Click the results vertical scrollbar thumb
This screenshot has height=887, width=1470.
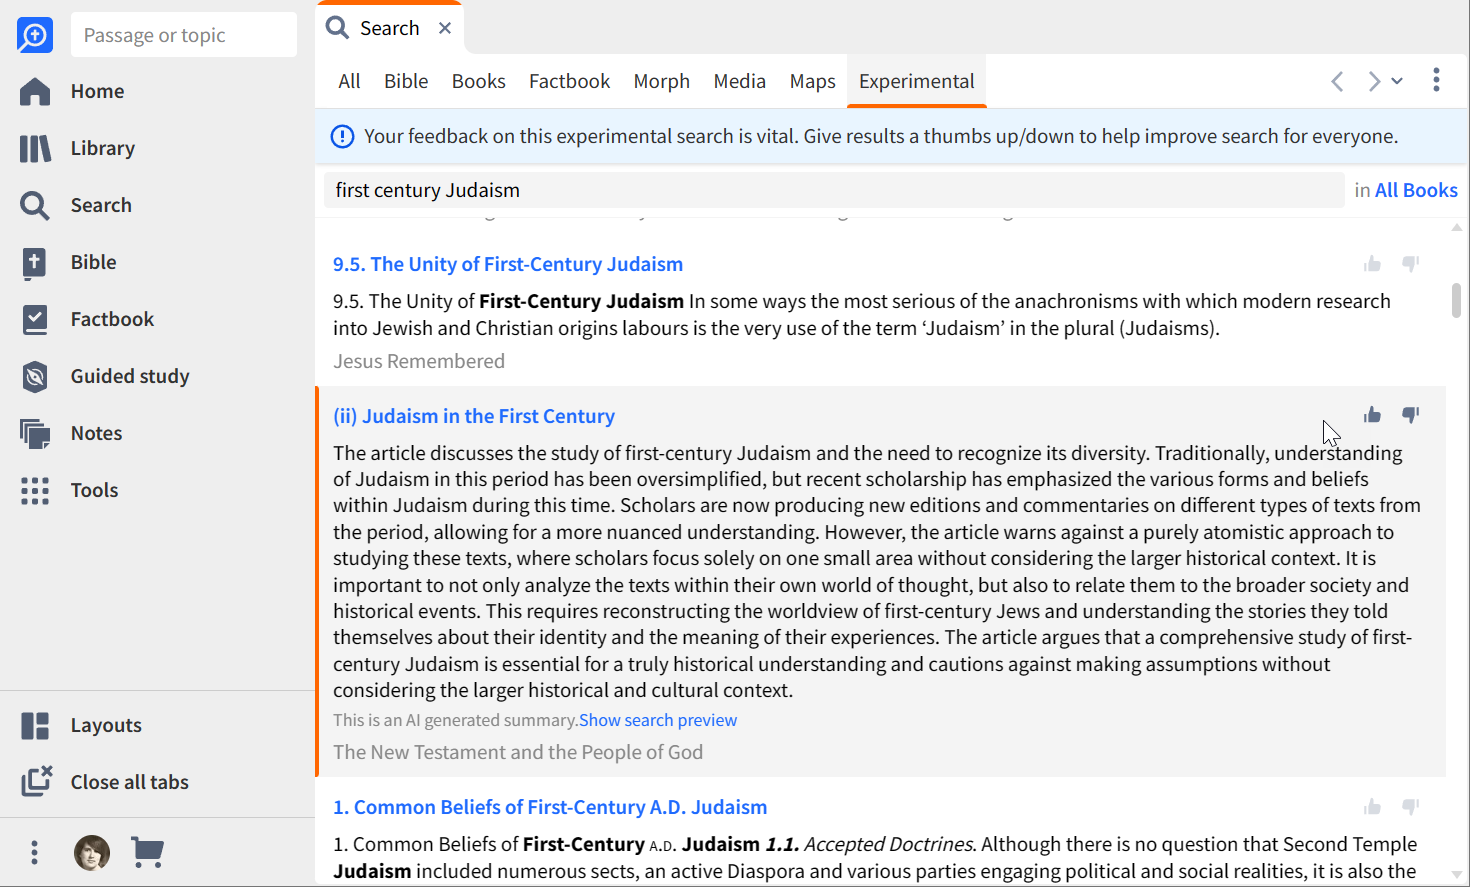coord(1456,300)
